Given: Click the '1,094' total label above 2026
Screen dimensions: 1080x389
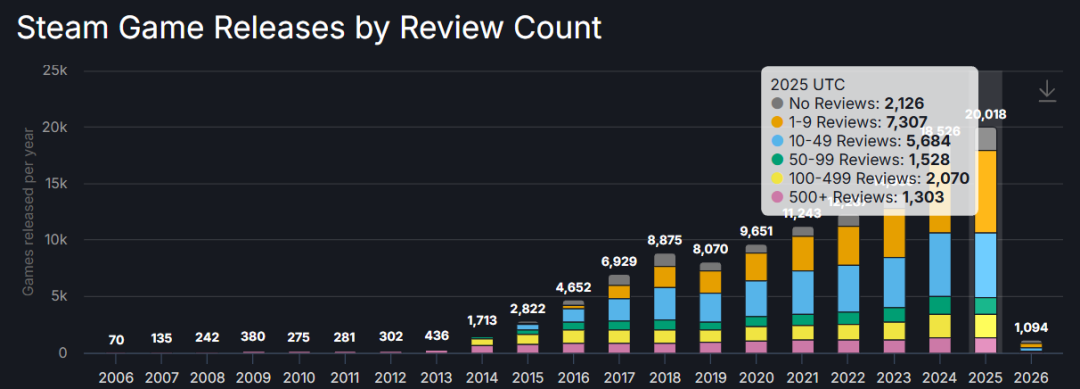Looking at the screenshot, I should [1032, 327].
